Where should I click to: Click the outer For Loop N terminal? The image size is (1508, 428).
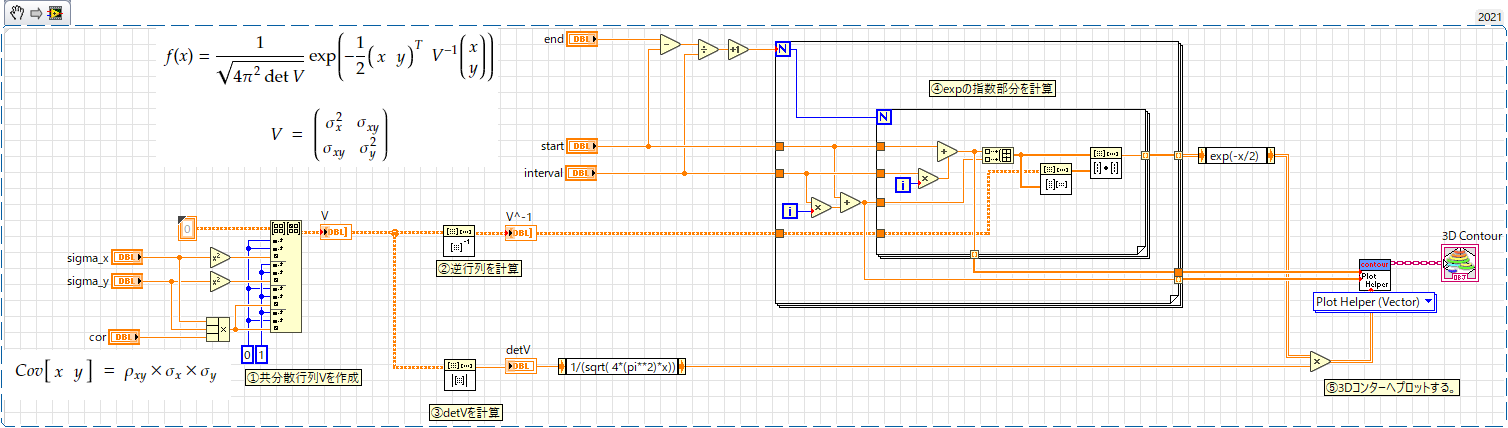[x=783, y=50]
